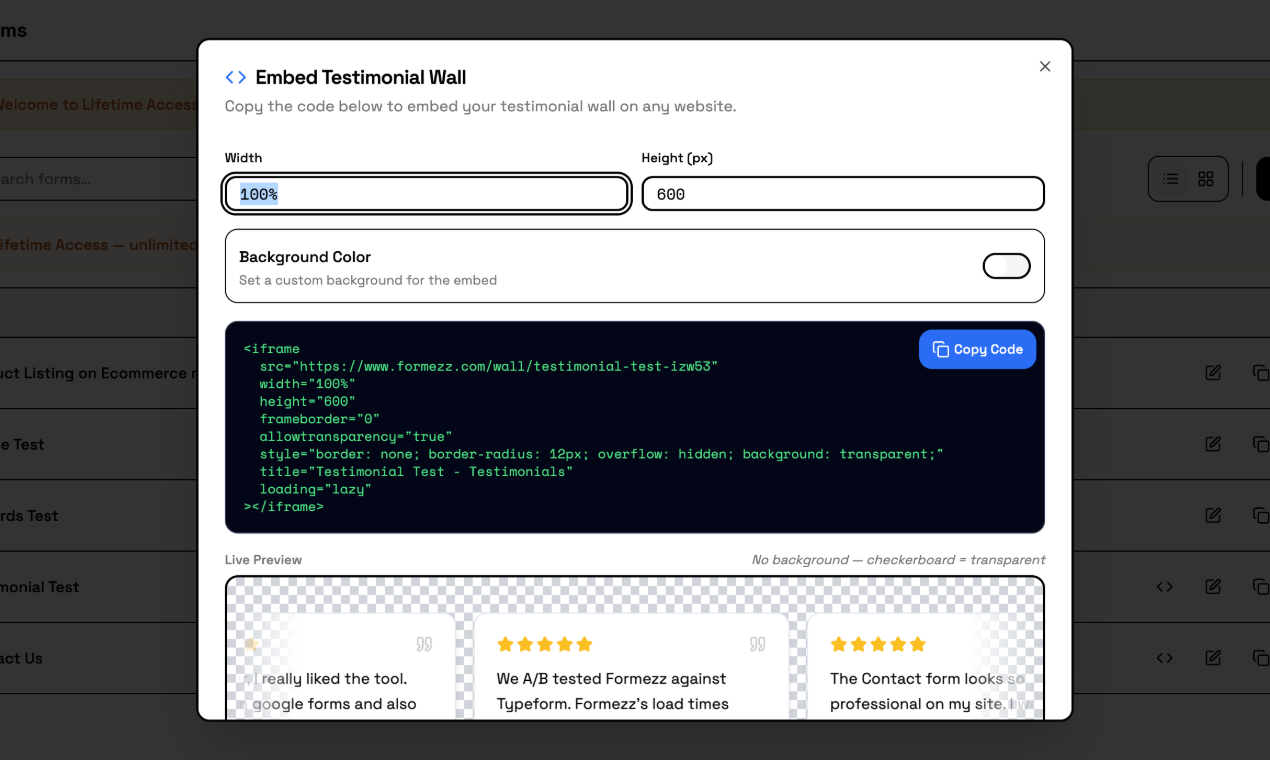Duplicate the Product Listing form

pyautogui.click(x=1261, y=372)
